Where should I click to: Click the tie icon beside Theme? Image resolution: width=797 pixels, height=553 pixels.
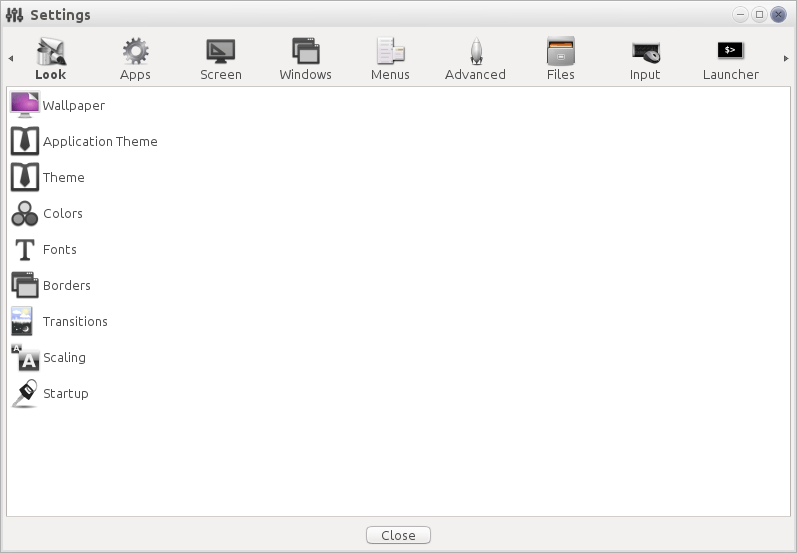(x=24, y=177)
